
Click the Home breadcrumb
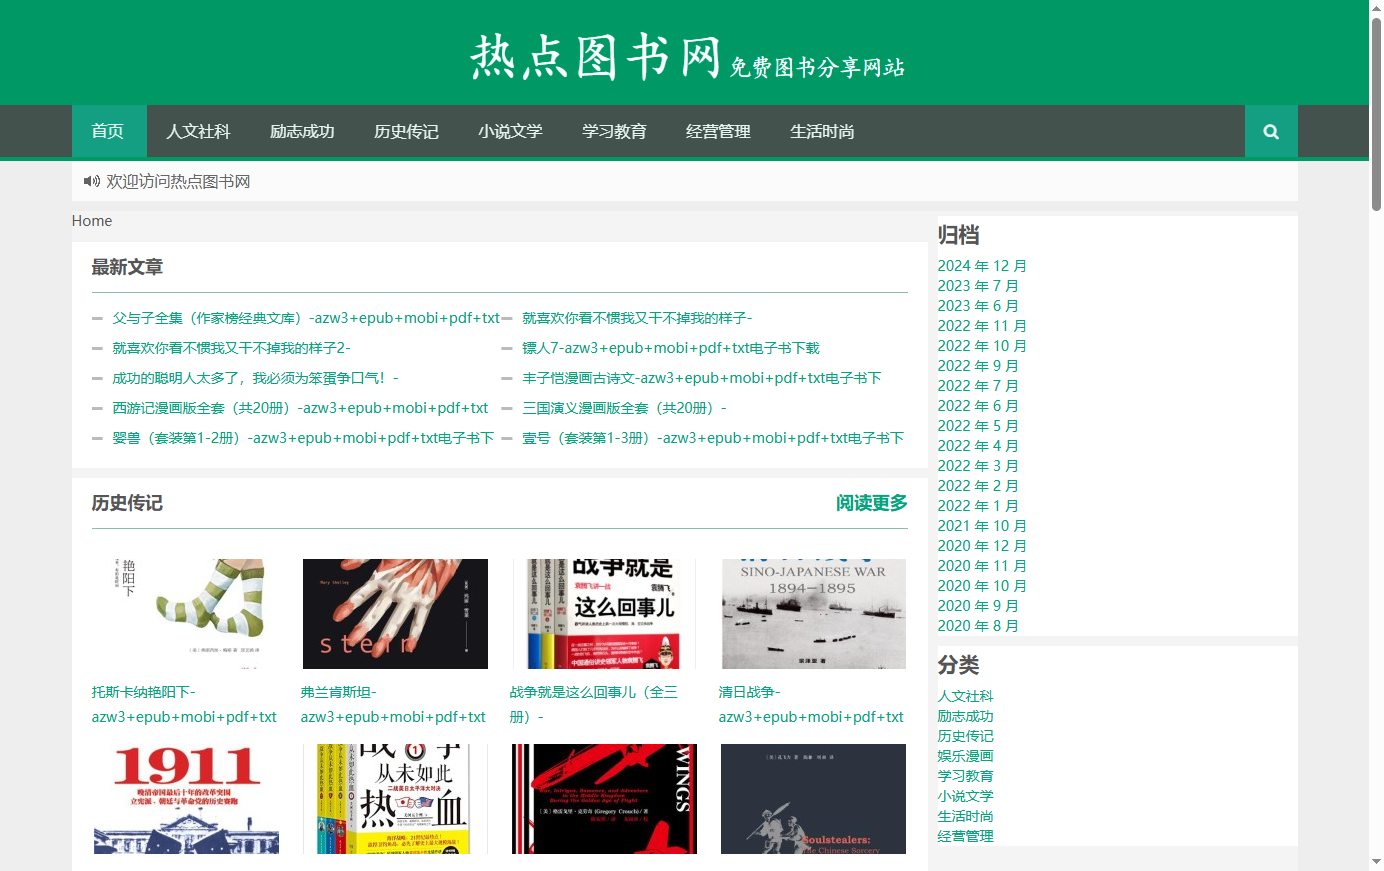[x=92, y=221]
